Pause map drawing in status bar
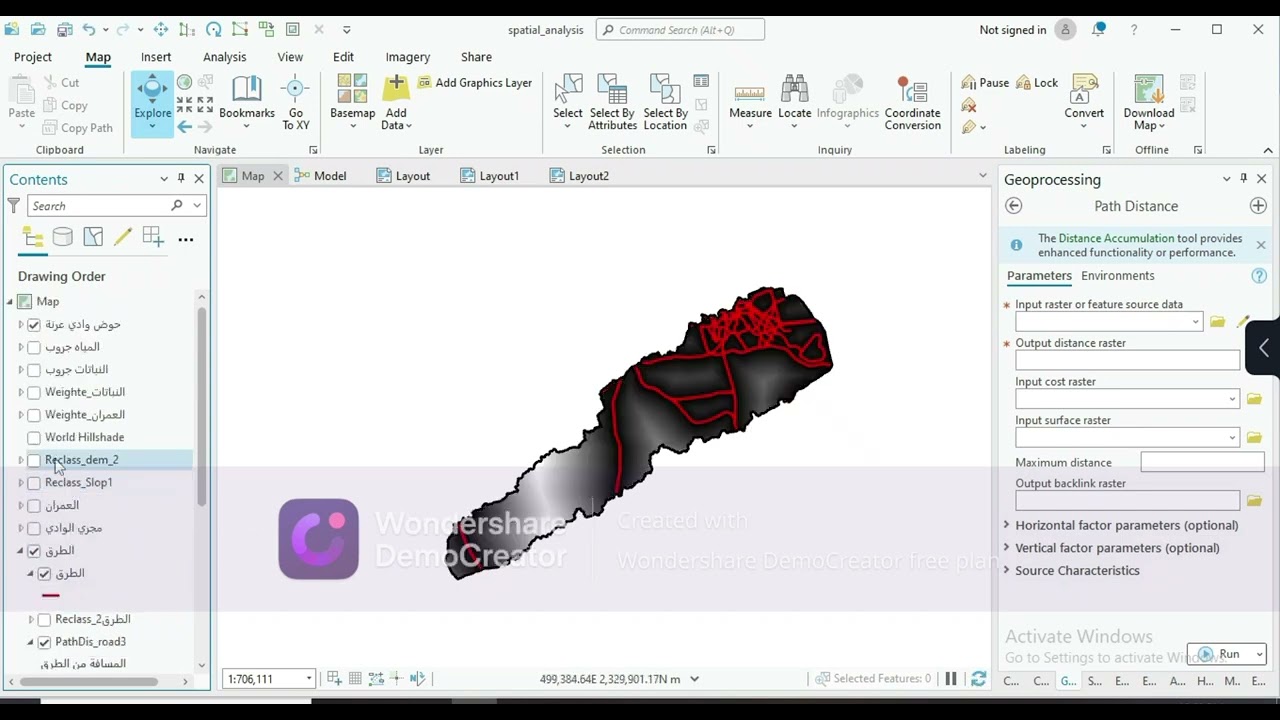Image resolution: width=1280 pixels, height=720 pixels. (x=951, y=679)
